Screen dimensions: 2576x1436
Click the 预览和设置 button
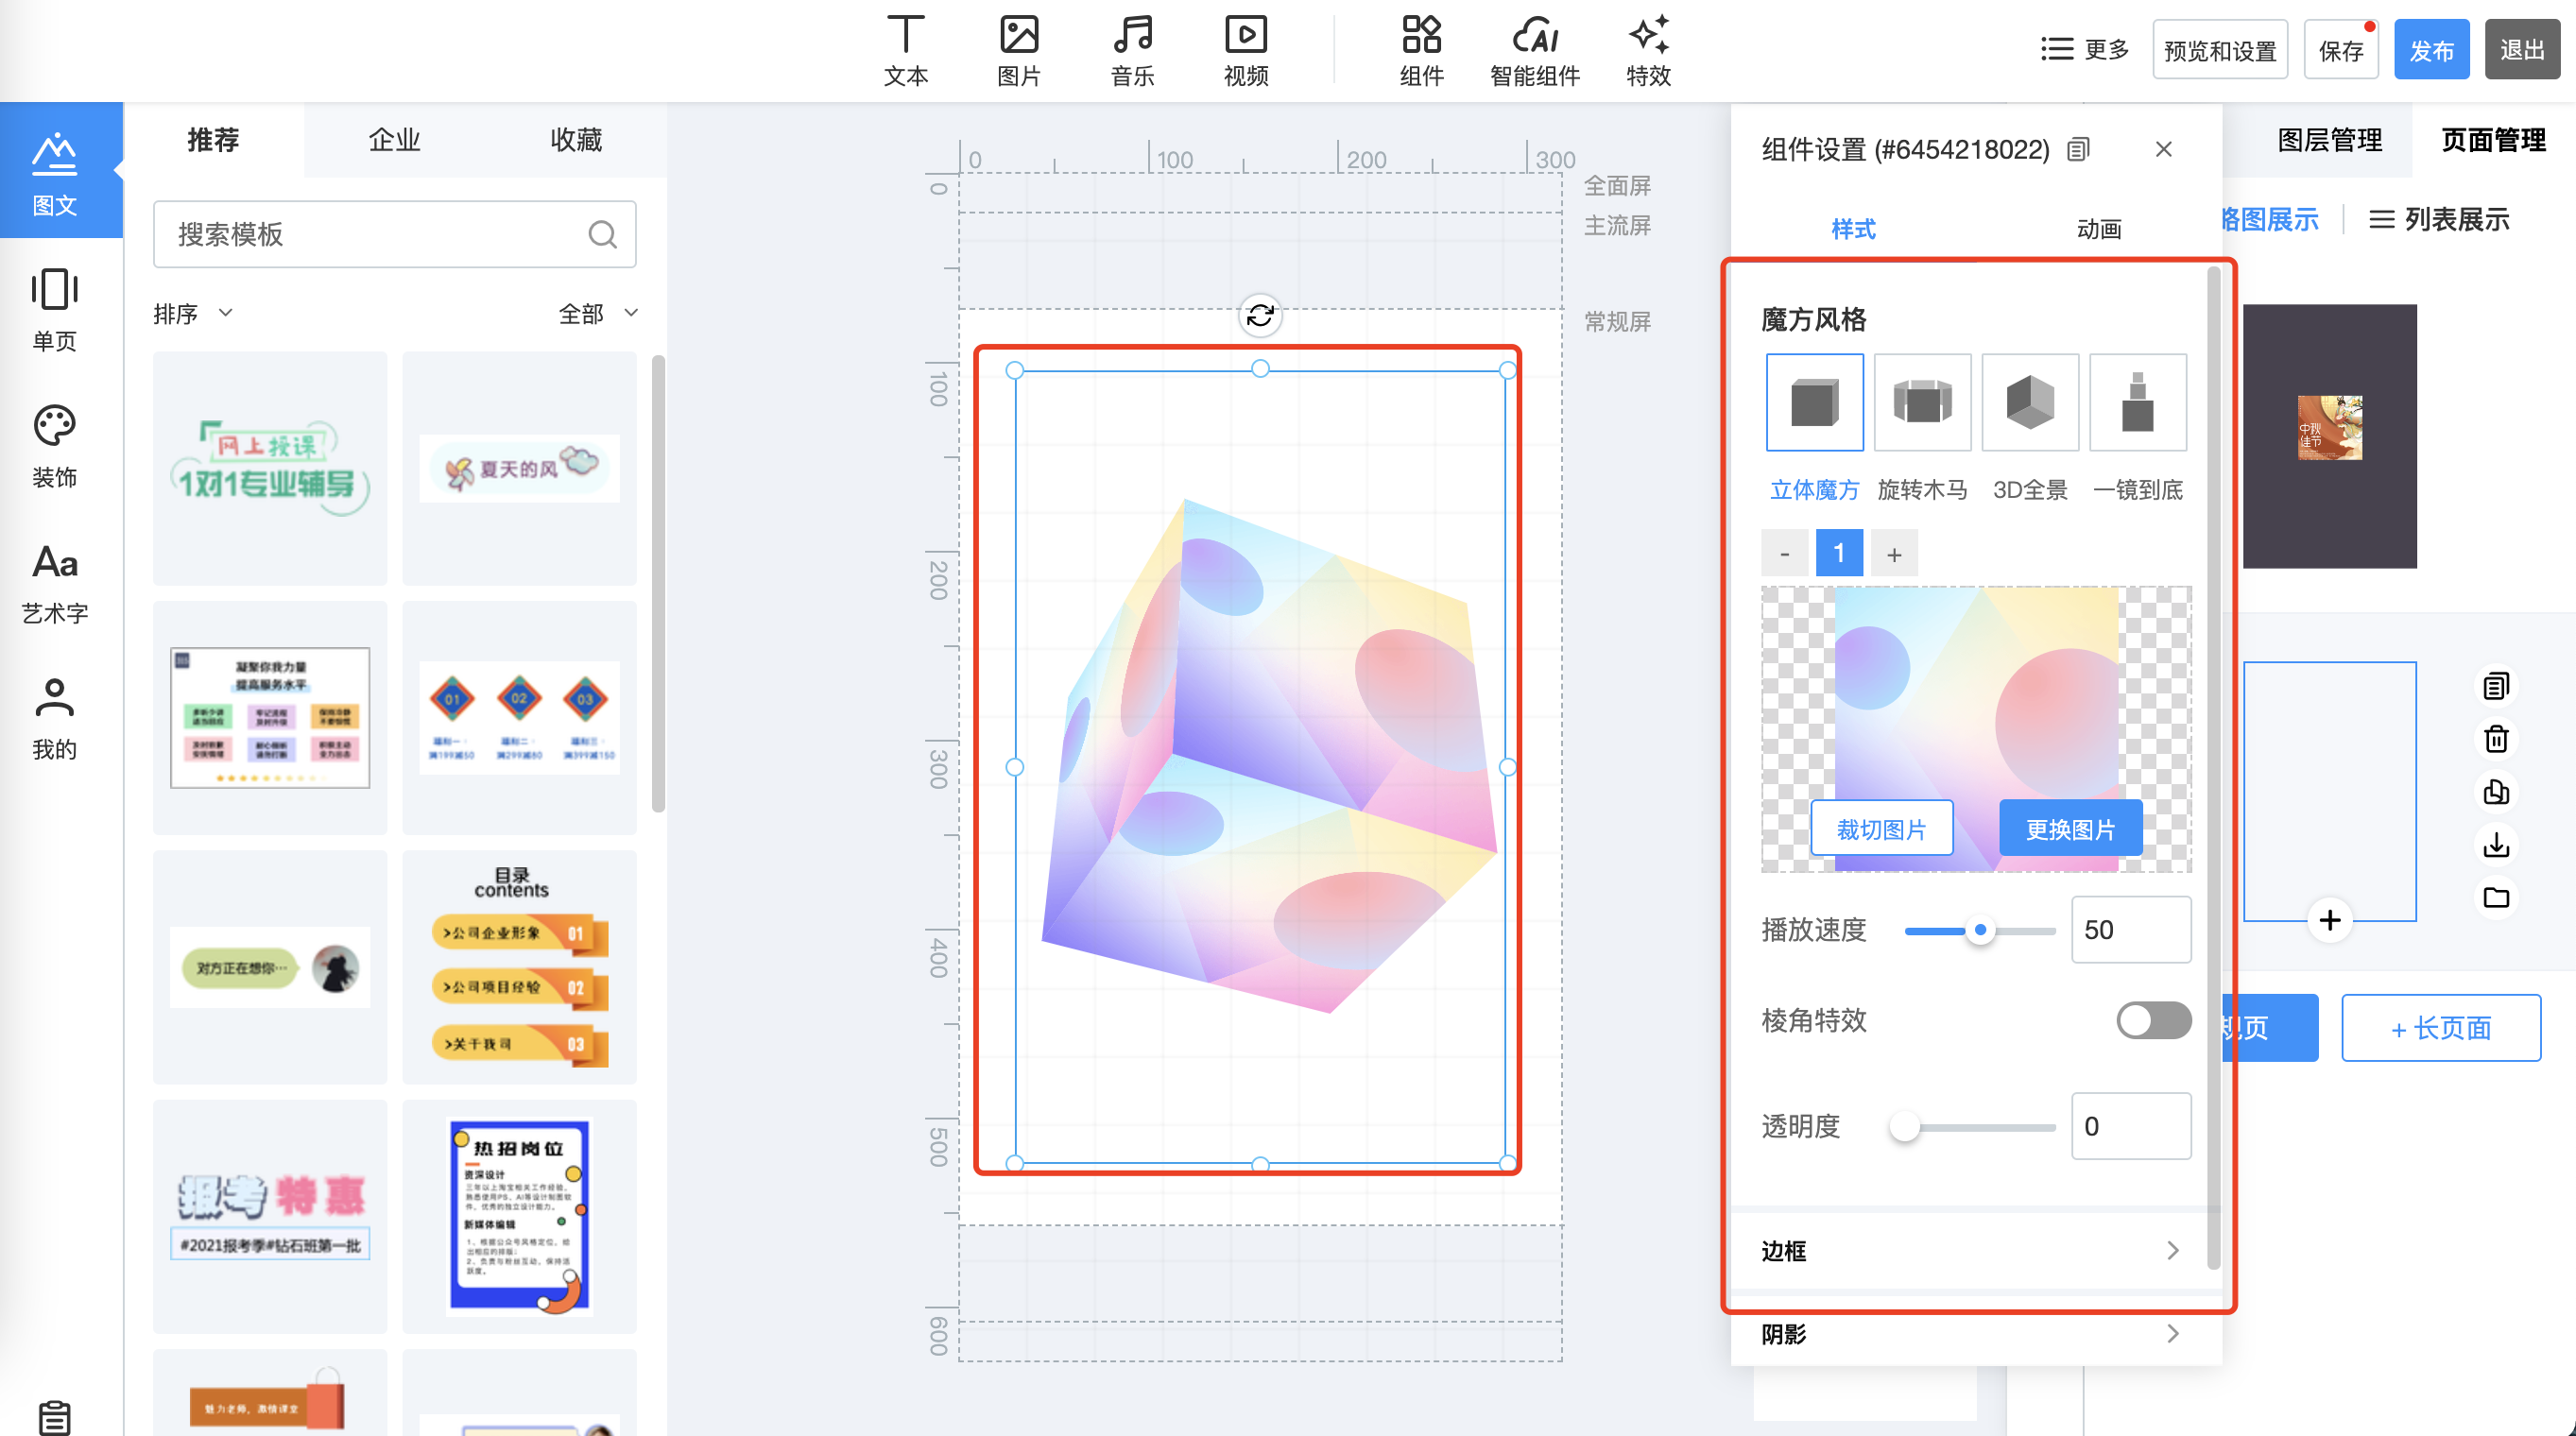[2220, 50]
